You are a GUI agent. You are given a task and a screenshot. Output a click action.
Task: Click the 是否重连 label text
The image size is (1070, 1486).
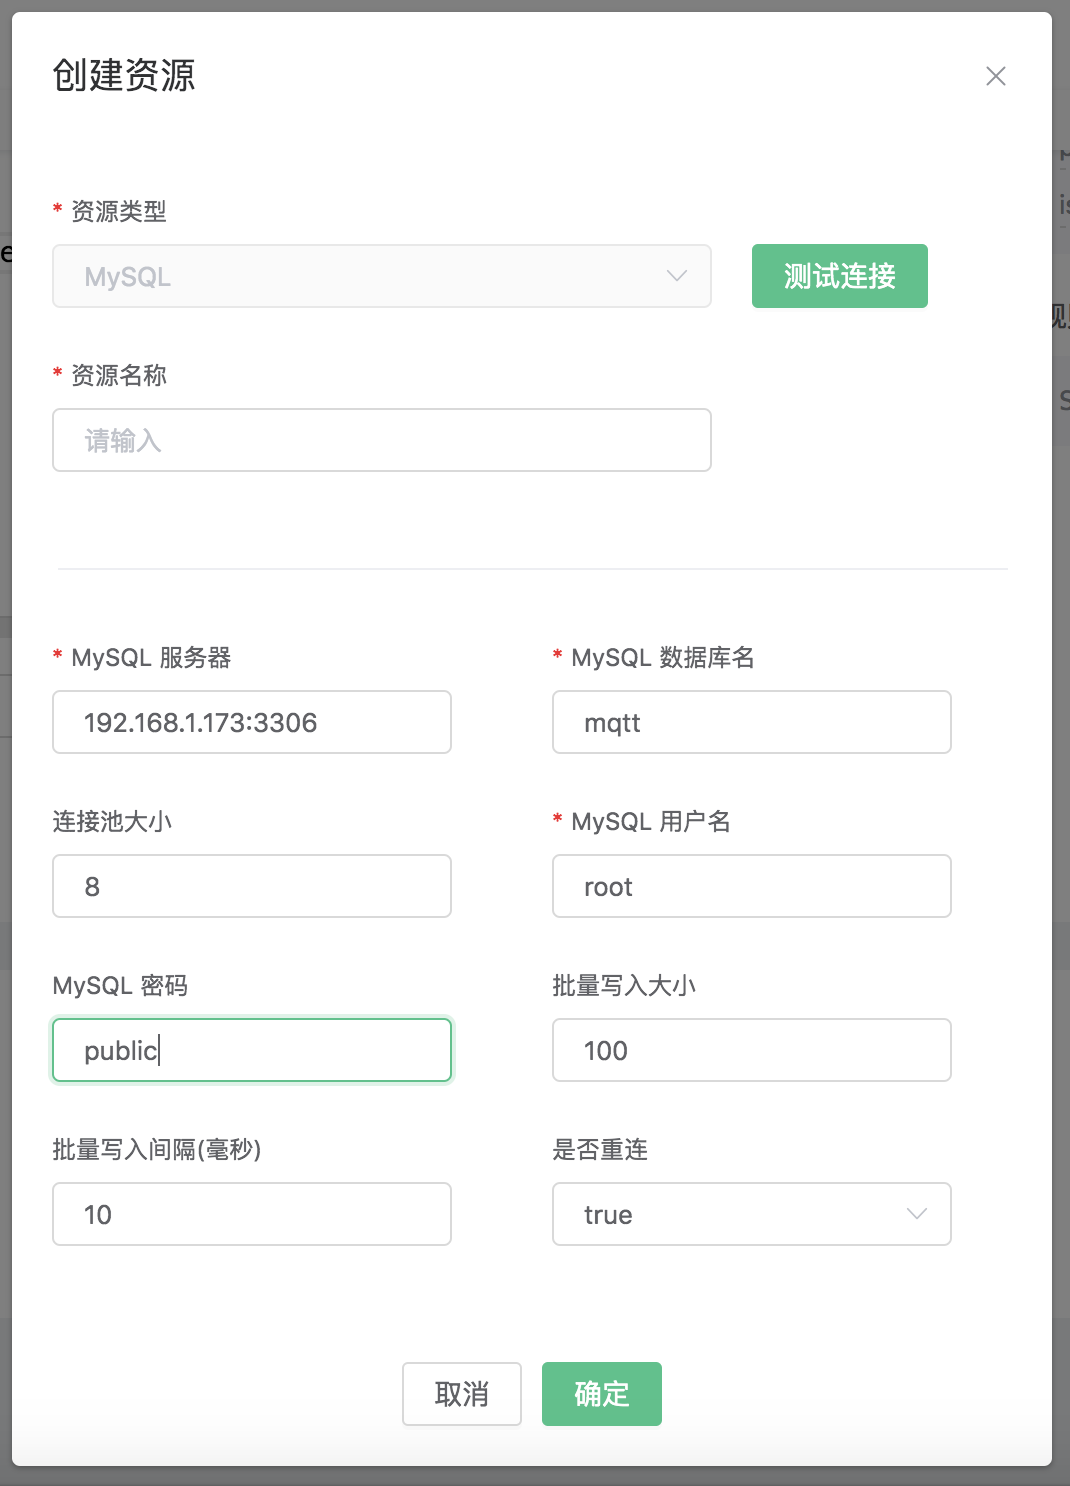click(600, 1150)
